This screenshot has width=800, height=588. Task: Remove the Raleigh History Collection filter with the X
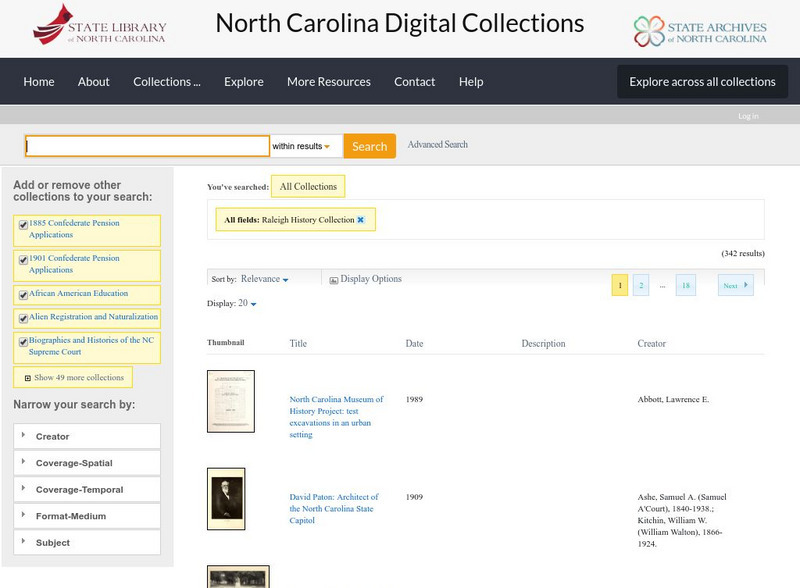(360, 219)
